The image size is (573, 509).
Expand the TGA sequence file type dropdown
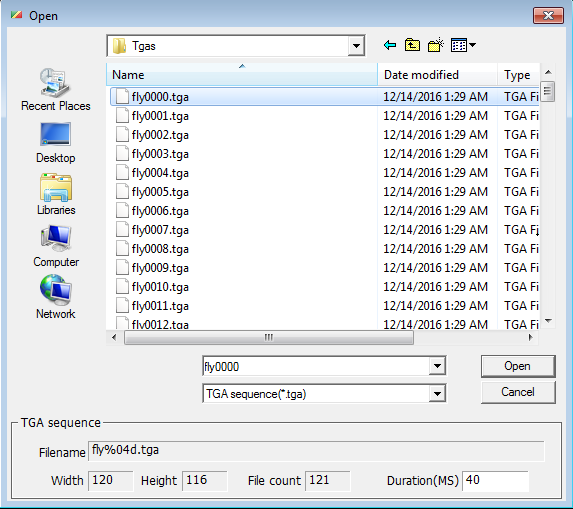coord(437,394)
